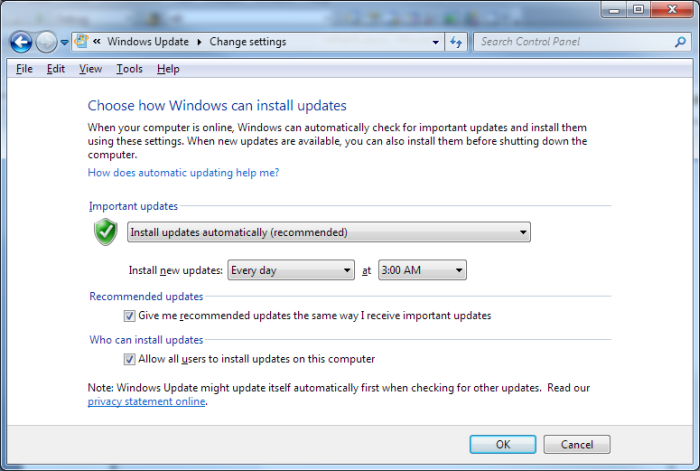This screenshot has height=471, width=700.
Task: Click the magnifier search icon
Action: pyautogui.click(x=680, y=42)
